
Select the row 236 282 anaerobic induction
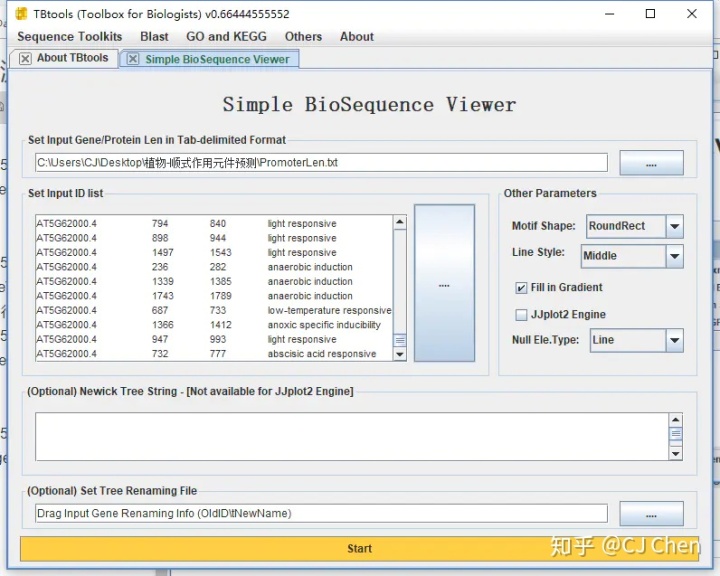[x=214, y=267]
